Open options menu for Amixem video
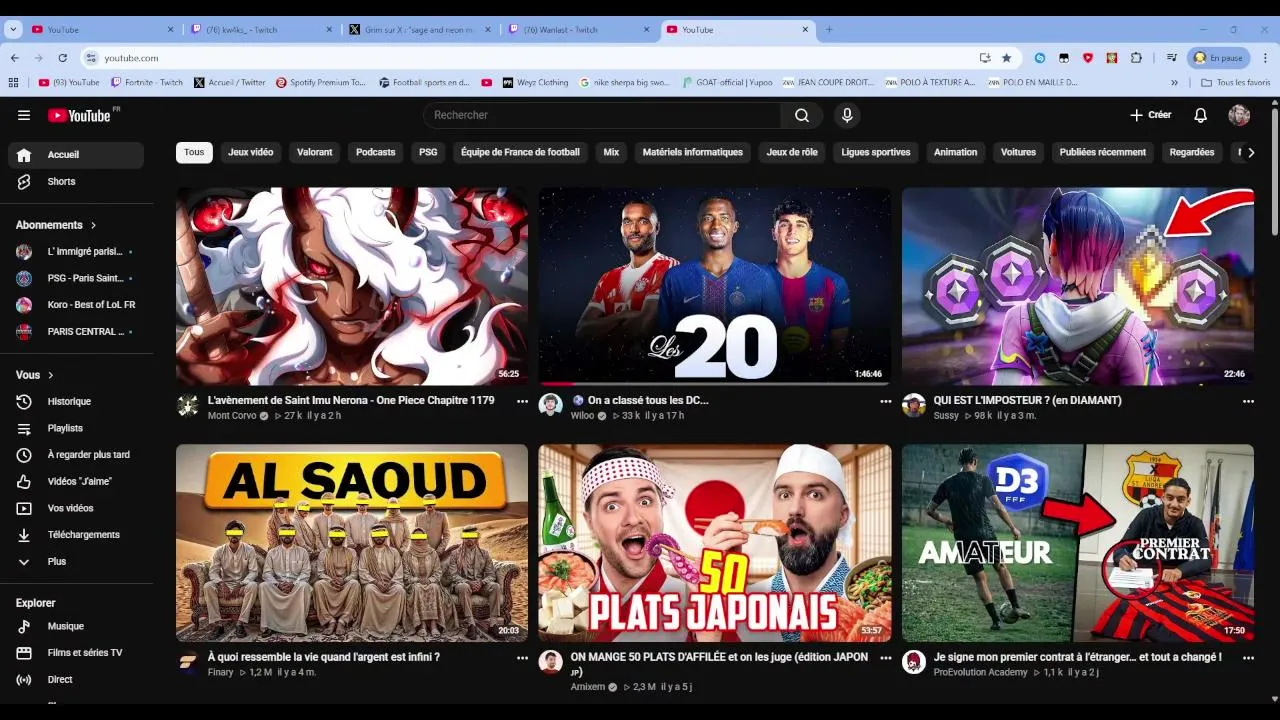 coord(885,658)
